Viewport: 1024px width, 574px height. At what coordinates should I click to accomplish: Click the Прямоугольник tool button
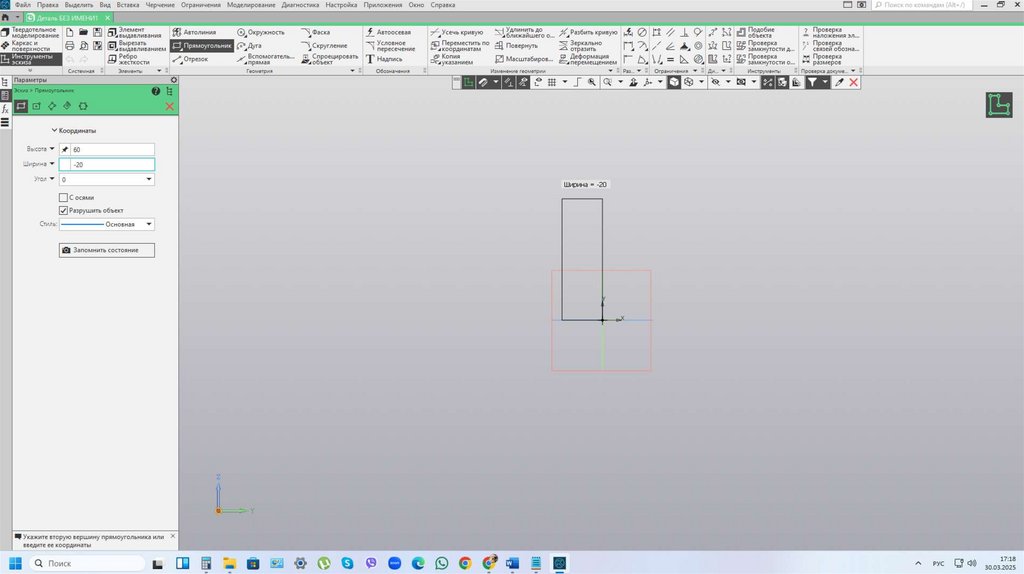tap(202, 46)
